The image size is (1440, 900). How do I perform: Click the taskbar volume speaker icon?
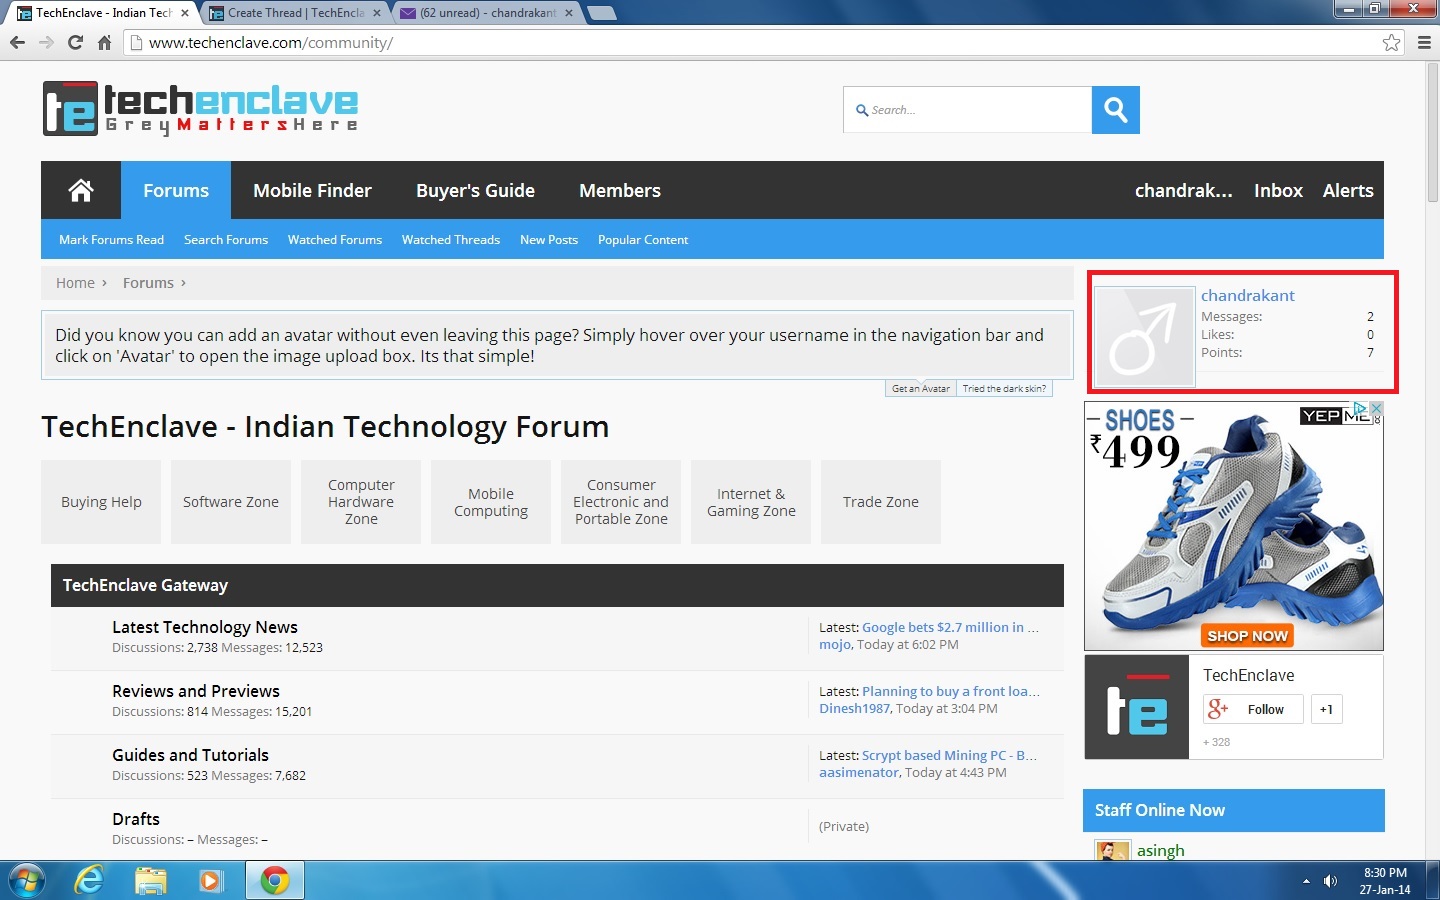point(1330,881)
